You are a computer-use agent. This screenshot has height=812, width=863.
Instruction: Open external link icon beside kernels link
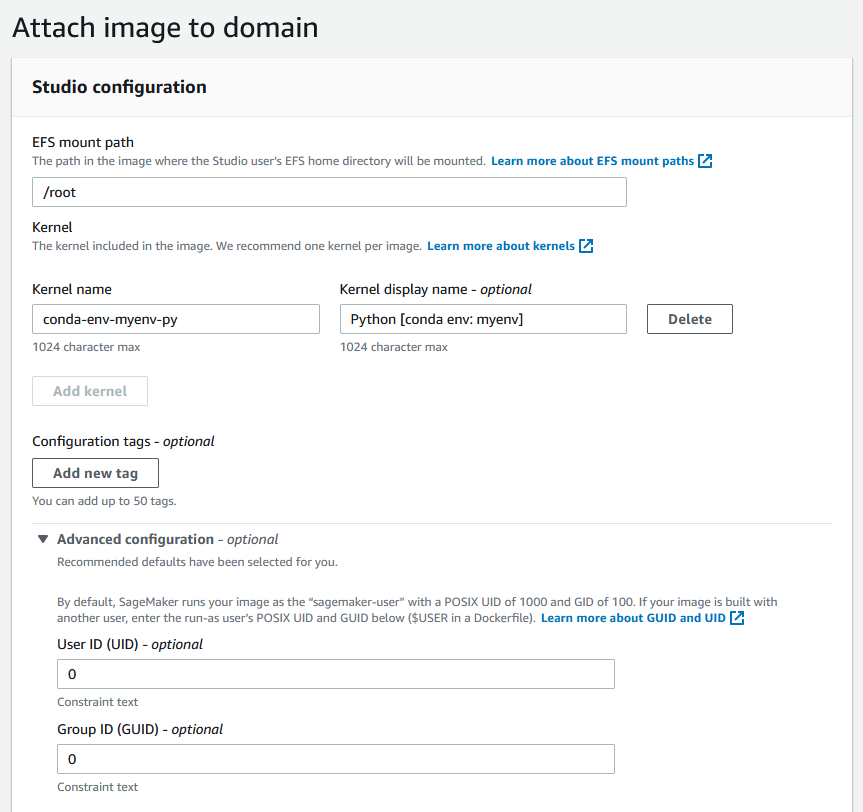(586, 246)
